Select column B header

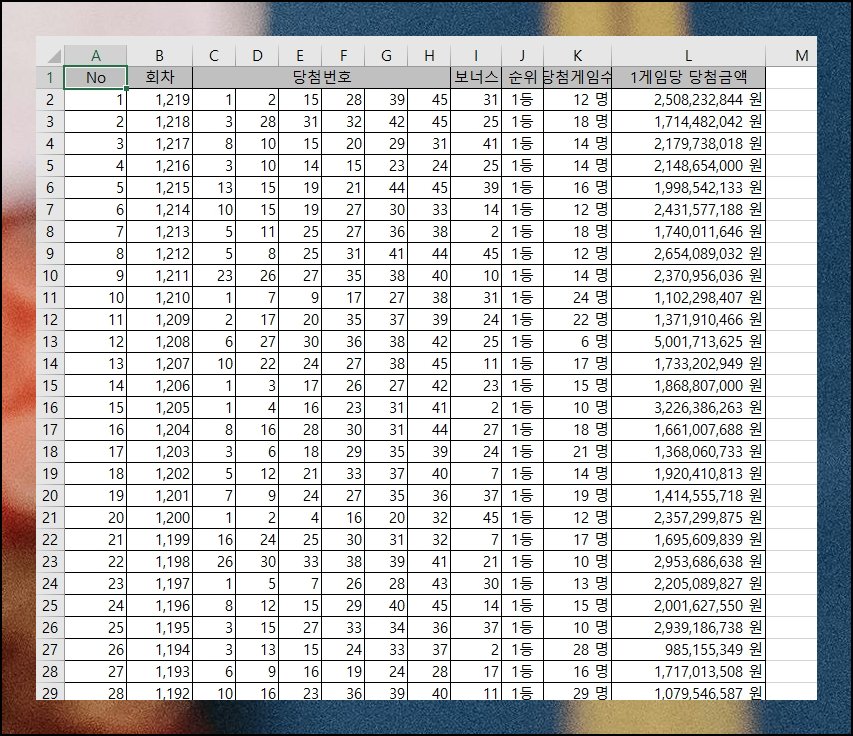click(159, 55)
